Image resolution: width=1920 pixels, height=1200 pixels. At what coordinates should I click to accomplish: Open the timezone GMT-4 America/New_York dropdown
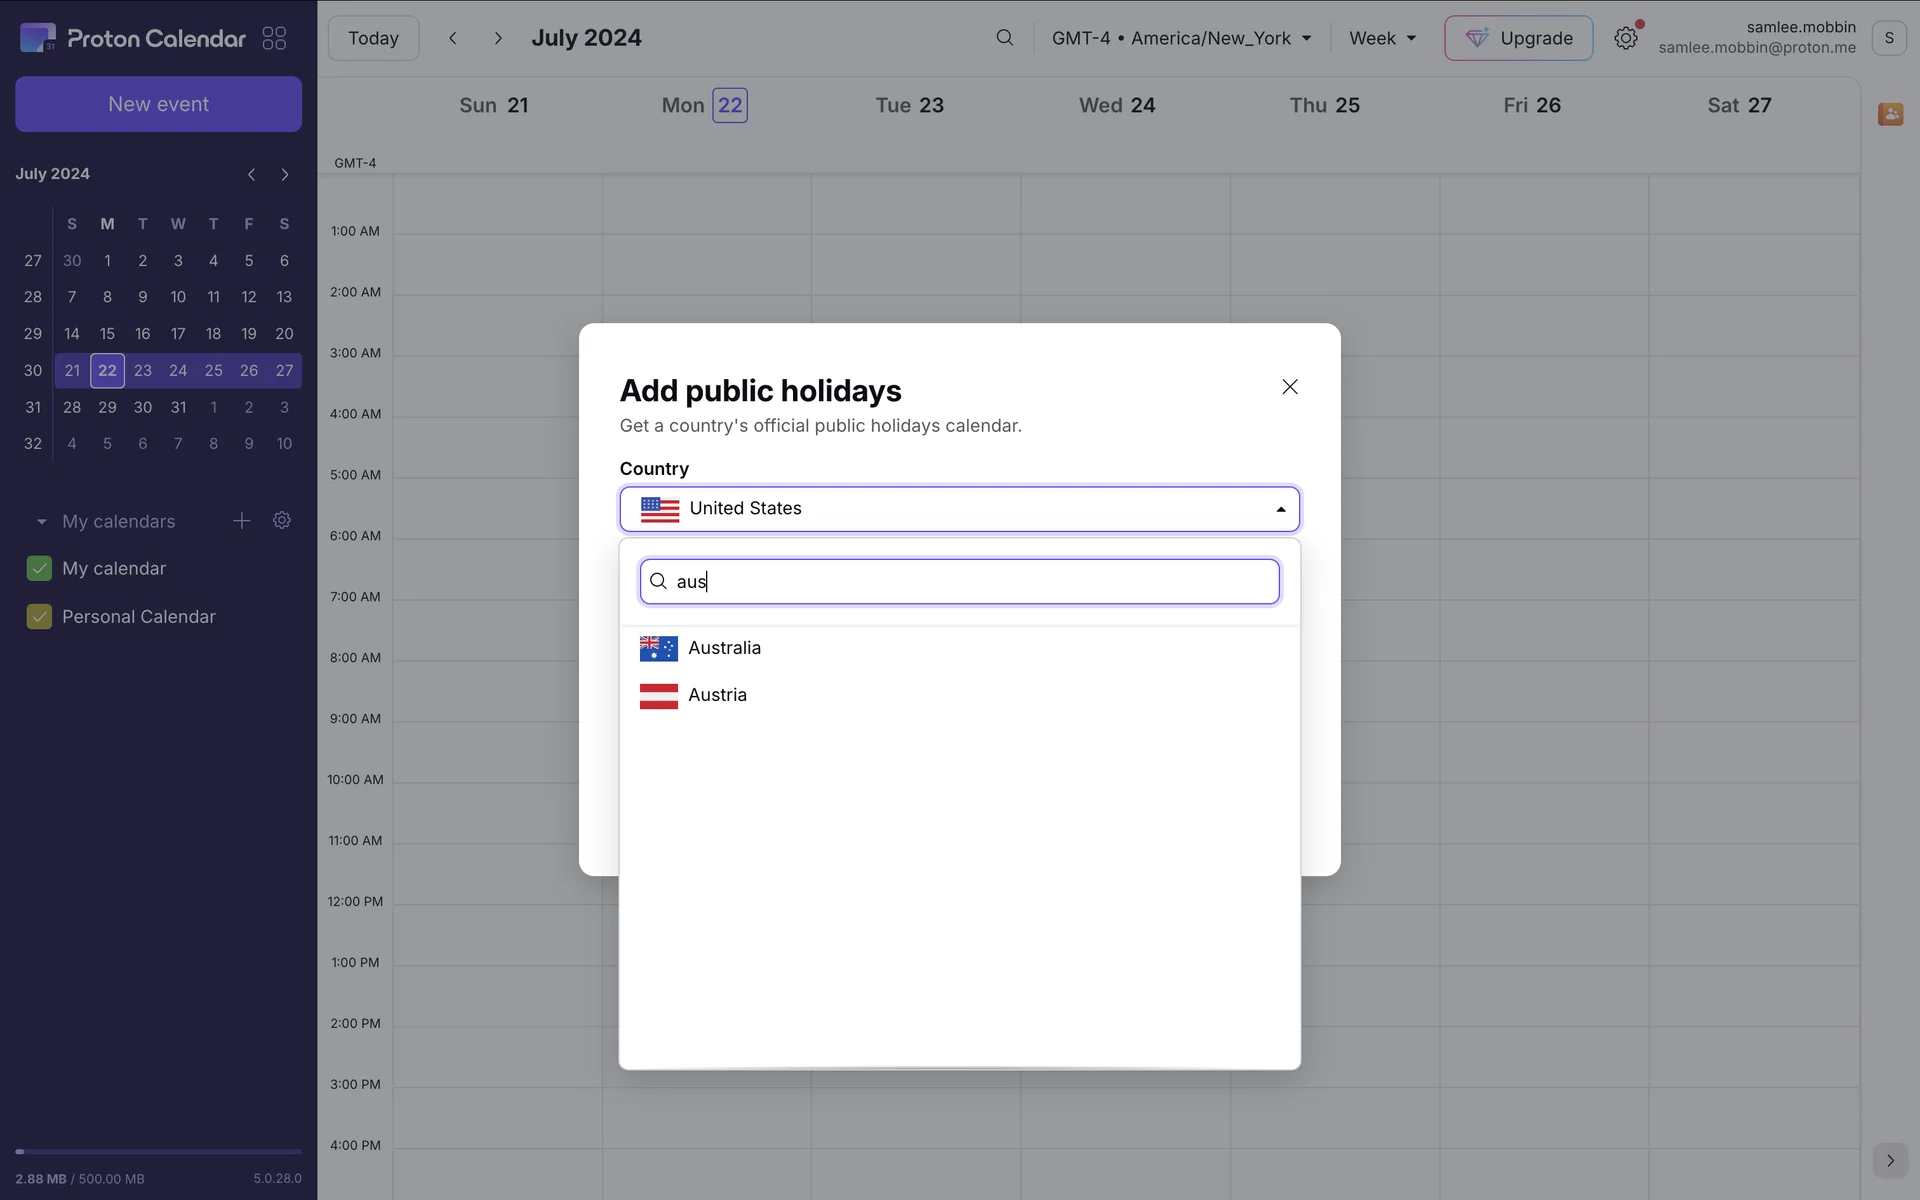coord(1180,38)
